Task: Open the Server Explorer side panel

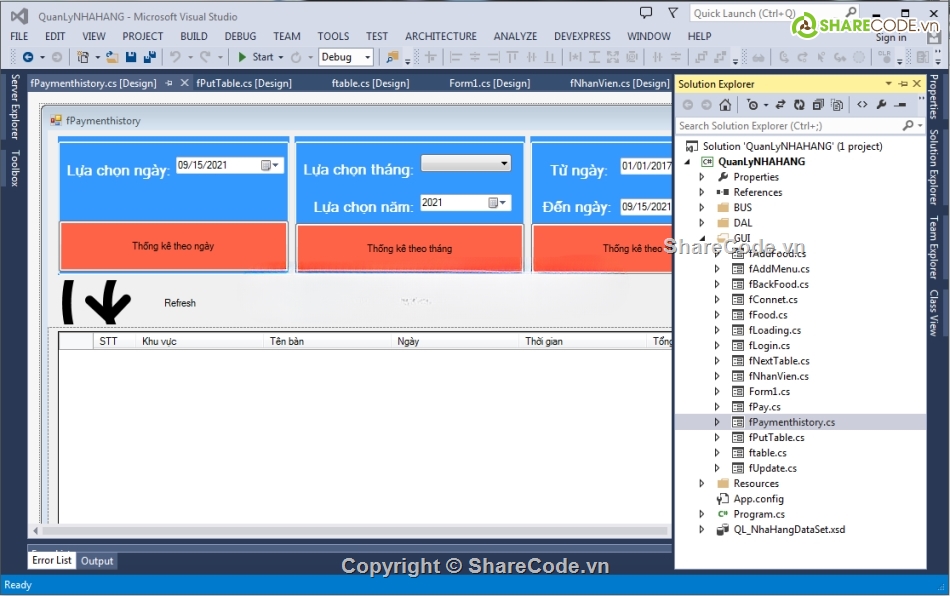Action: click(x=15, y=107)
